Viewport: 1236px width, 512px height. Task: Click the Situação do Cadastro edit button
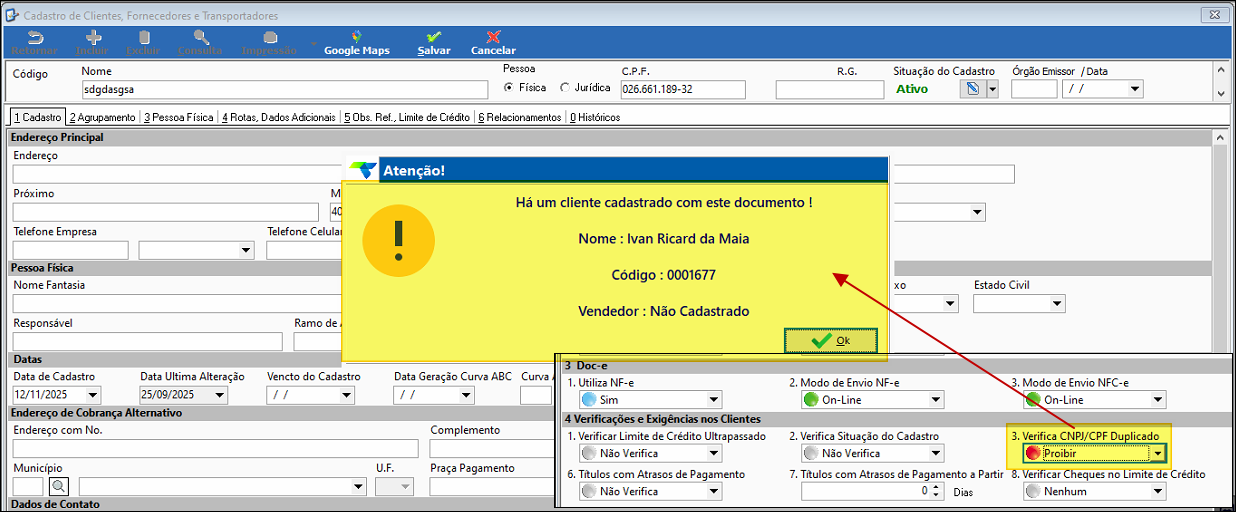coord(970,89)
